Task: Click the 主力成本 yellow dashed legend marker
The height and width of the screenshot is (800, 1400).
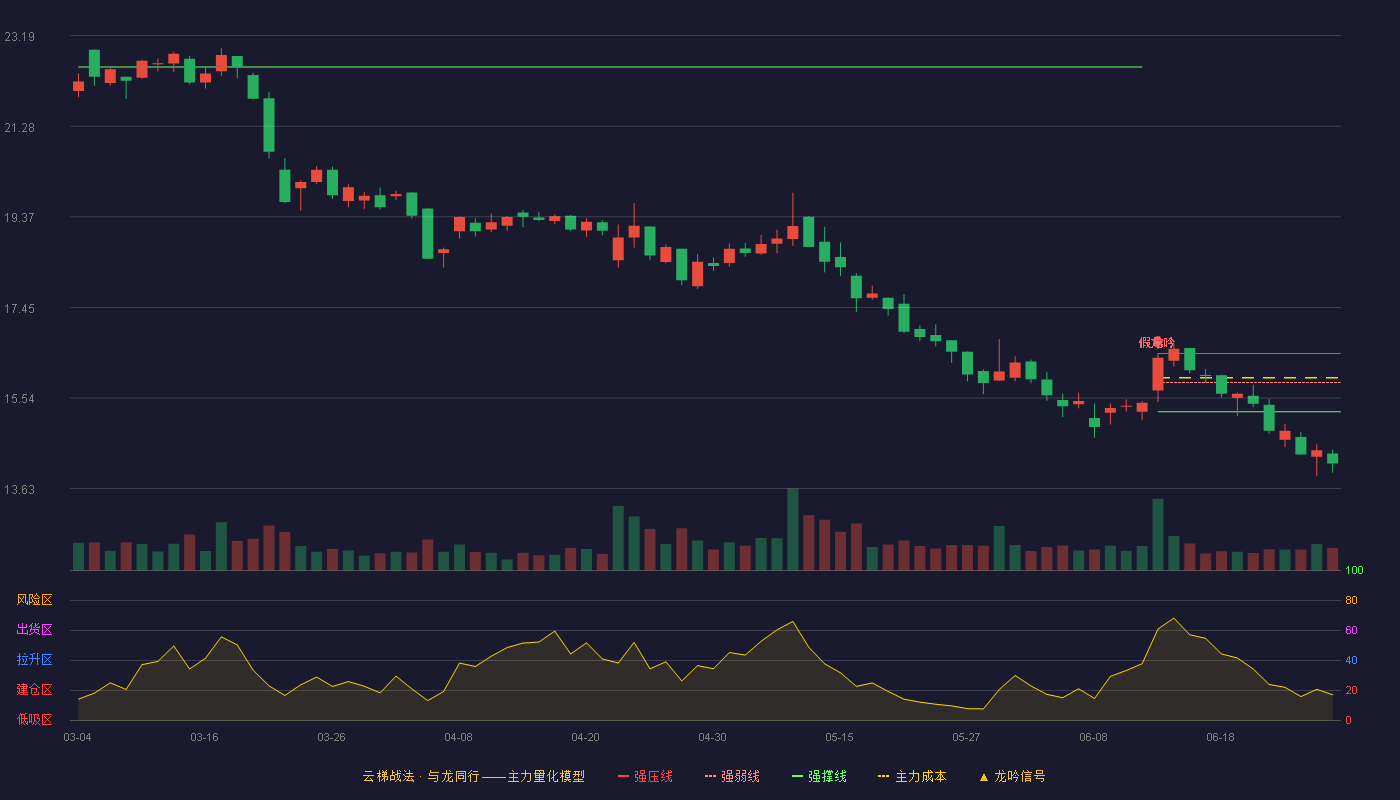Action: 884,776
